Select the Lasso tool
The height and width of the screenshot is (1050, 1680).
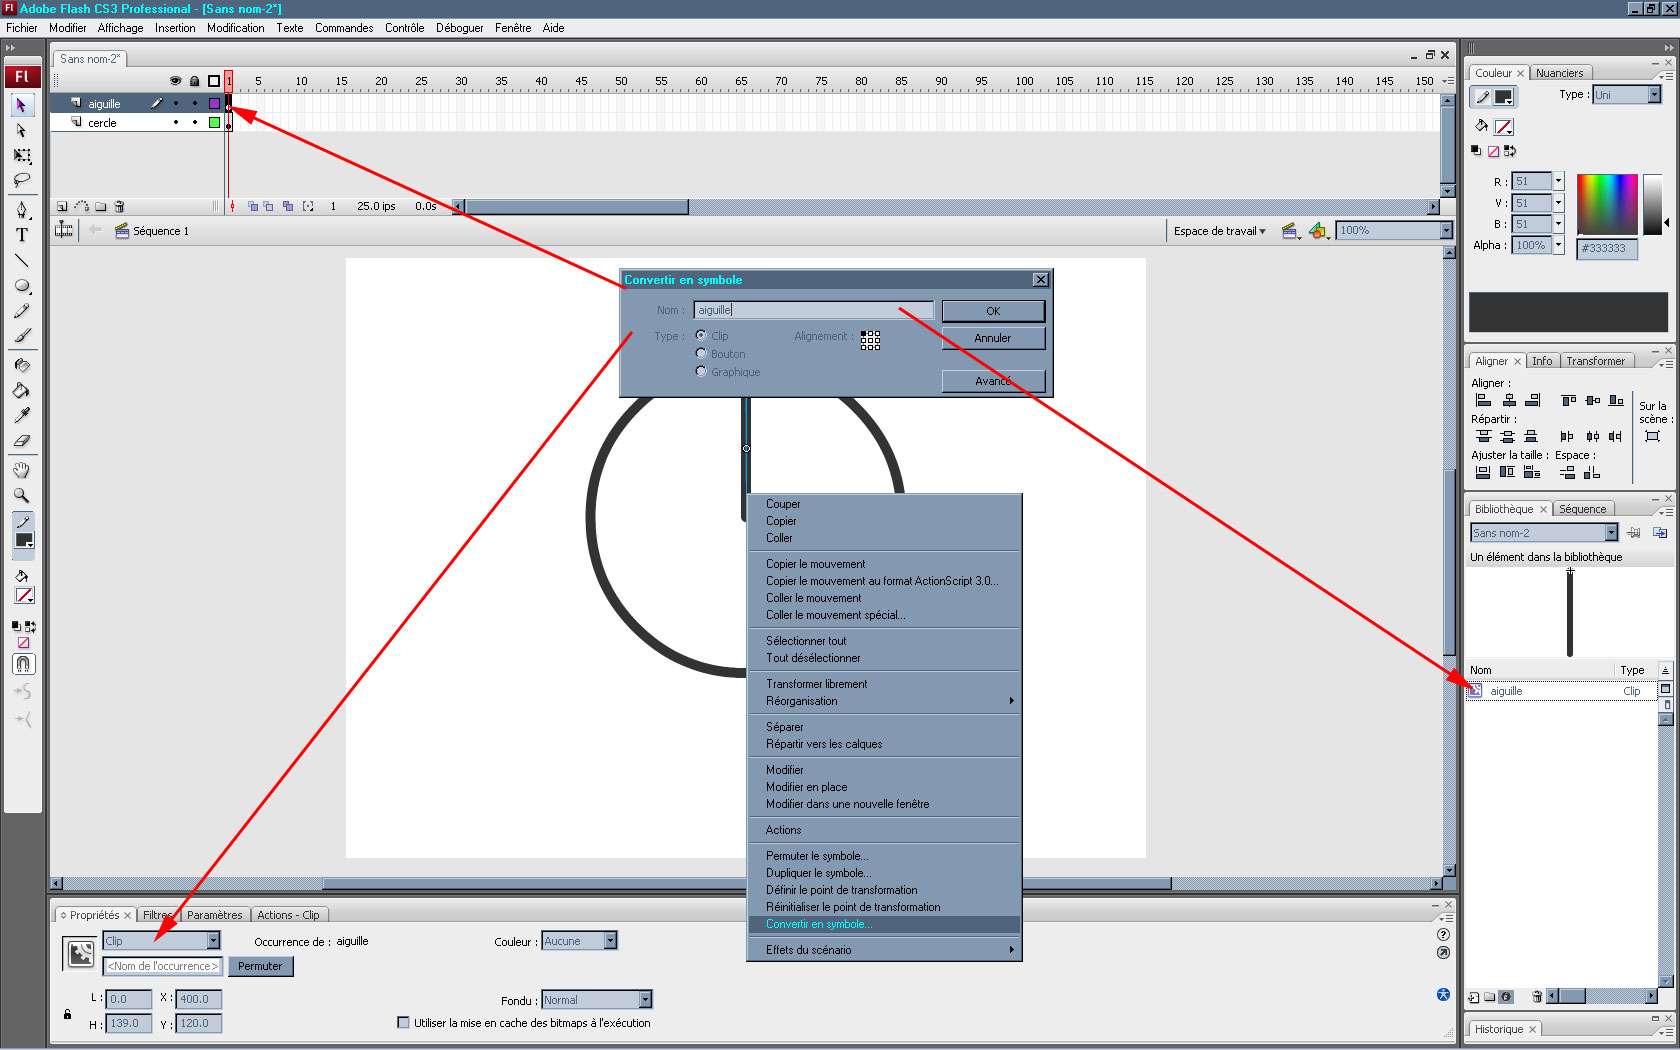(22, 181)
